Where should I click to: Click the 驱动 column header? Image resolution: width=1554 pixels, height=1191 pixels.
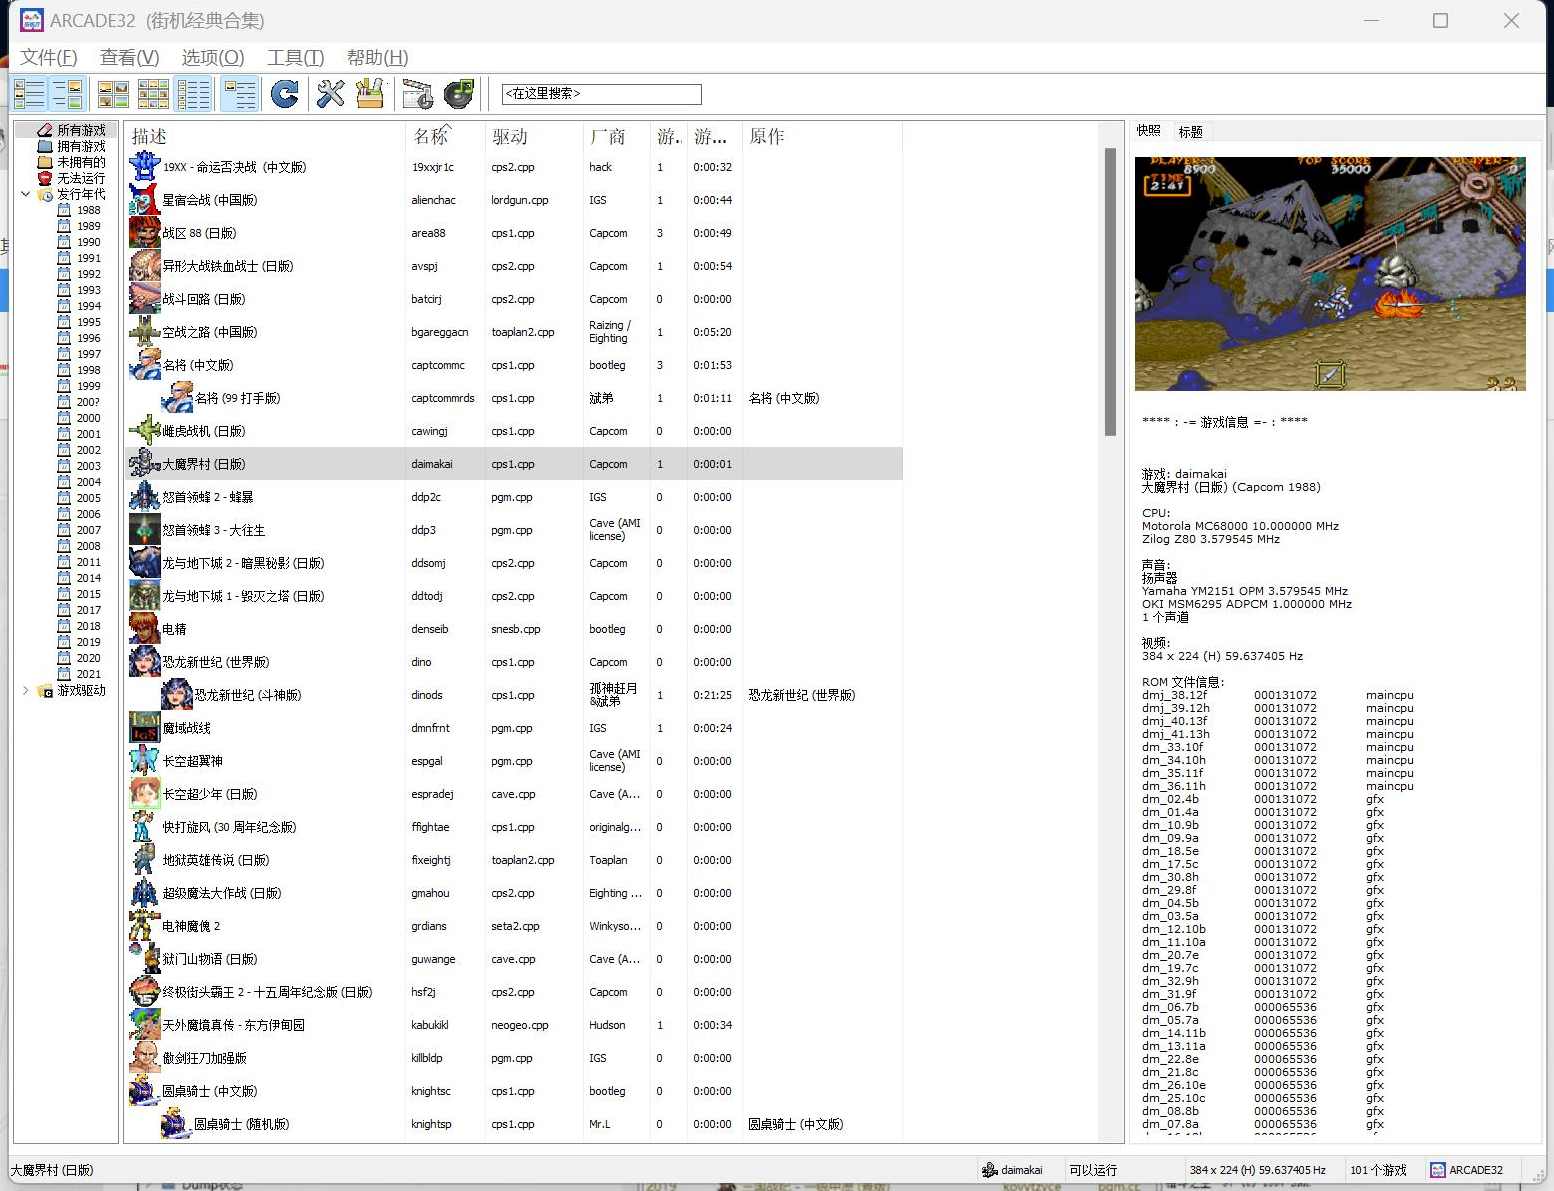(509, 137)
